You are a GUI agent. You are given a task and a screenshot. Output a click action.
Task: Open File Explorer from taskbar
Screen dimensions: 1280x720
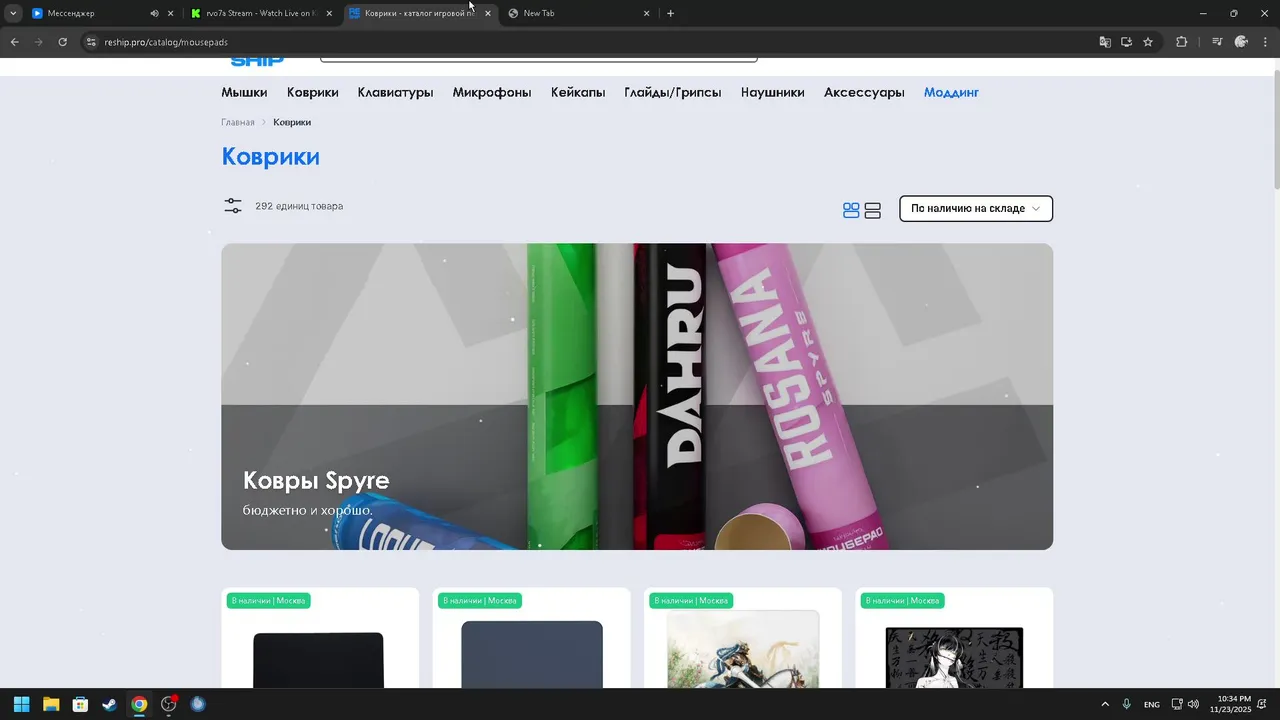[51, 704]
